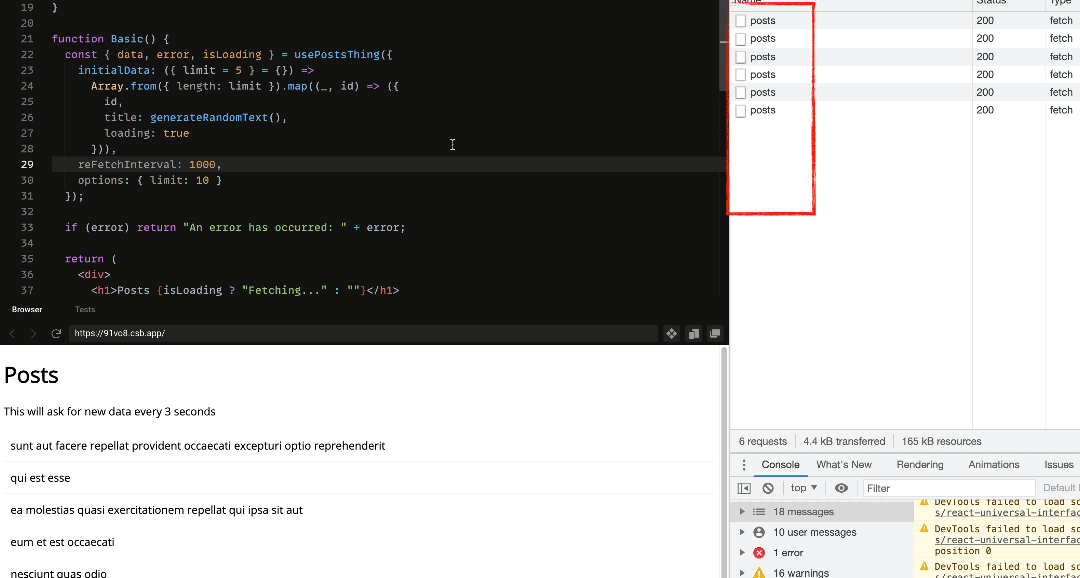Select the 10 user messages sidebar entry

[x=822, y=533]
